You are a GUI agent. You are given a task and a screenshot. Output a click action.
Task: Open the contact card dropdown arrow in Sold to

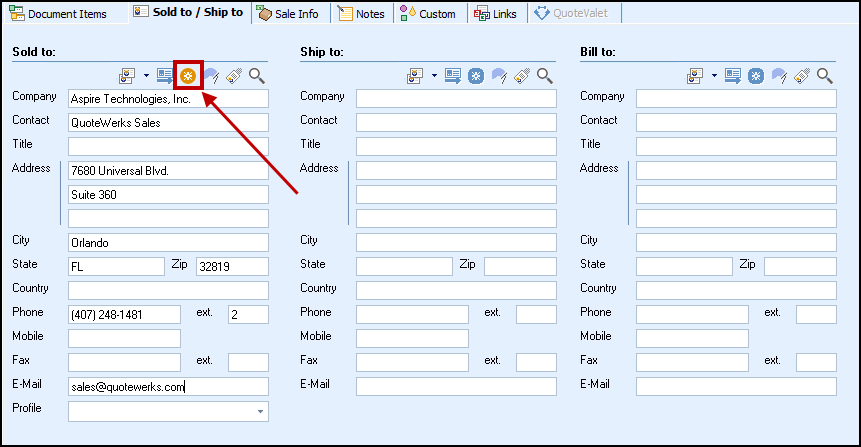[x=146, y=76]
